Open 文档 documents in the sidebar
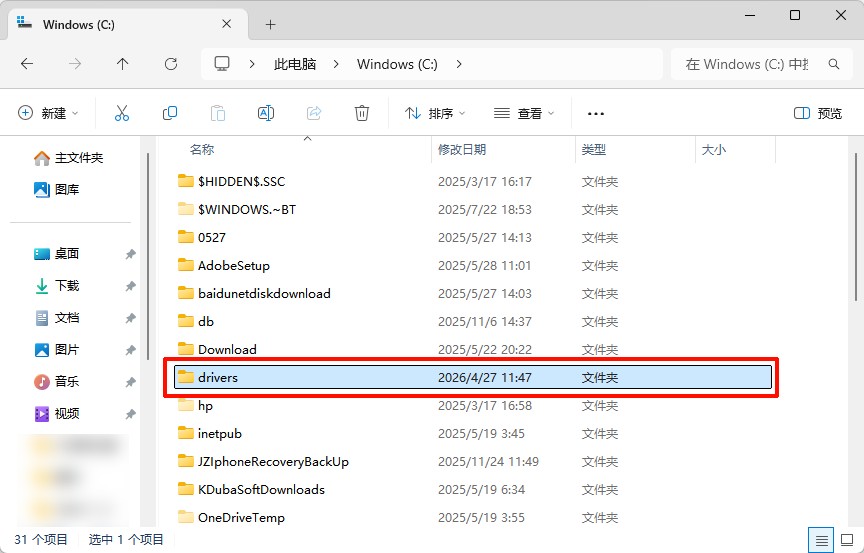Screen dimensions: 864x553 (x=57, y=318)
